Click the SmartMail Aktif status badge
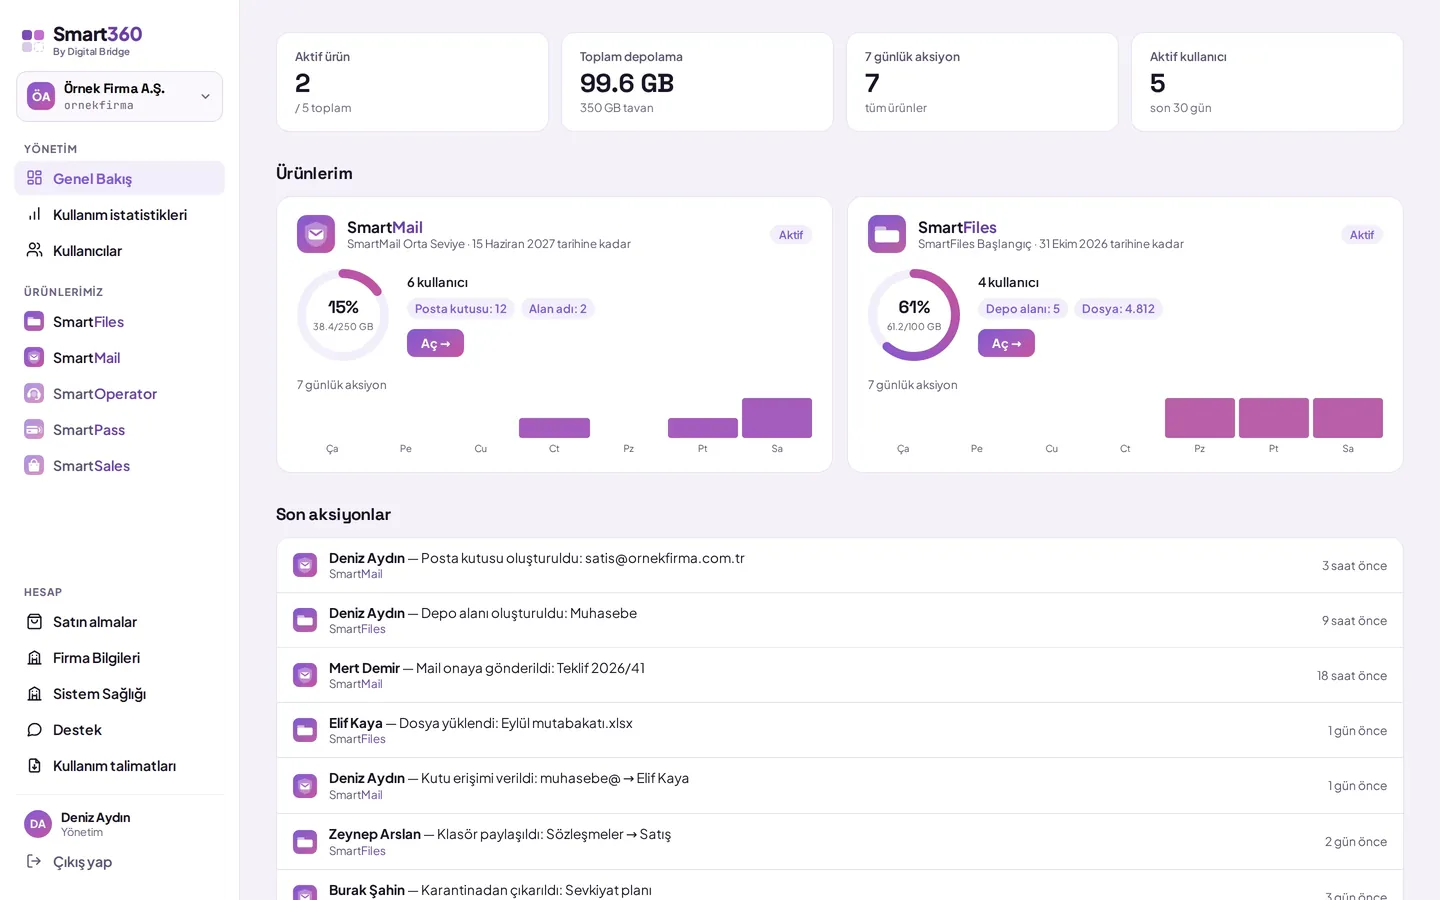 pyautogui.click(x=791, y=235)
